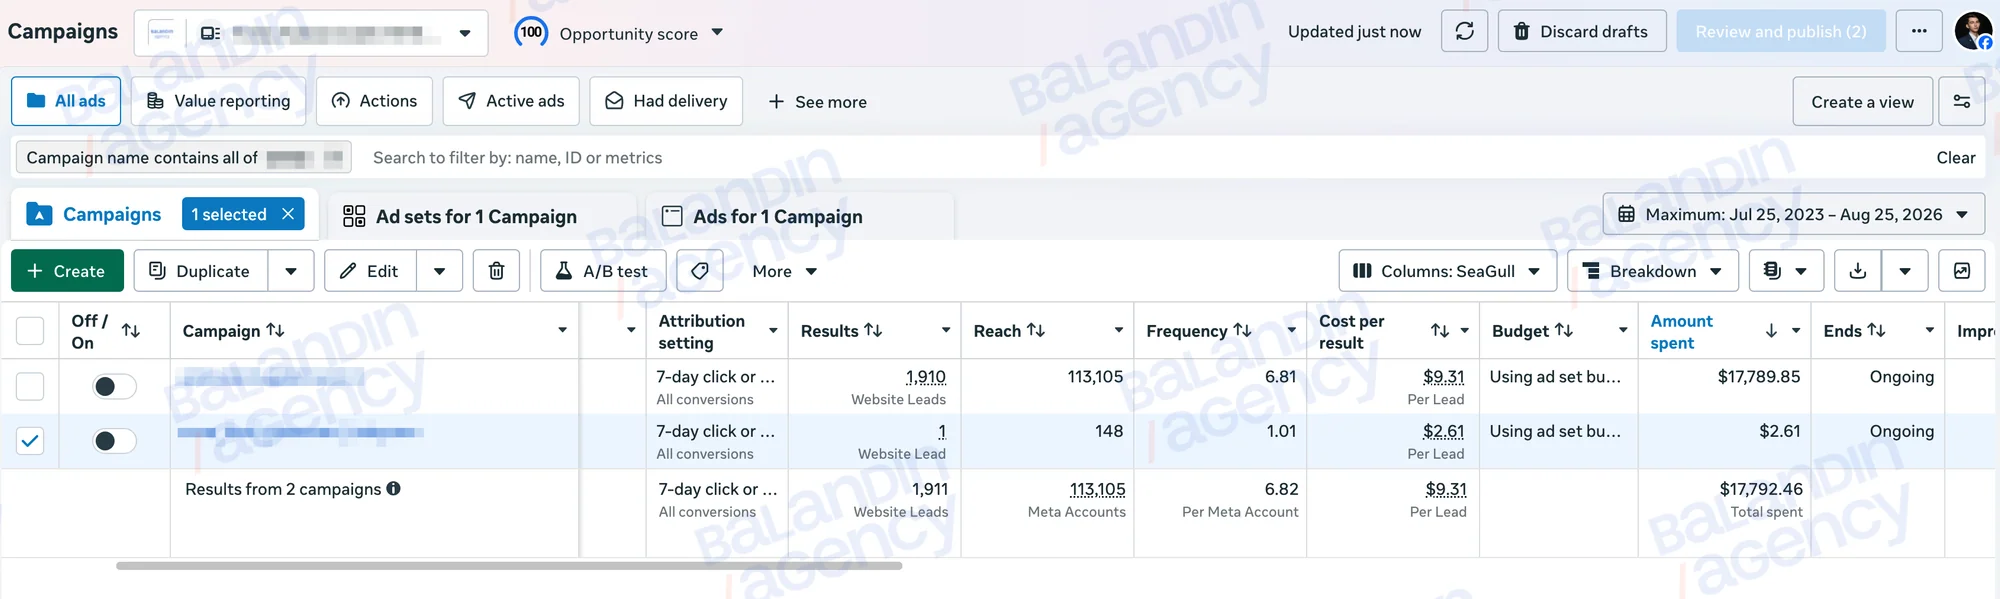Open the three-dots more options menu
Image resolution: width=2000 pixels, height=599 pixels.
[1919, 31]
